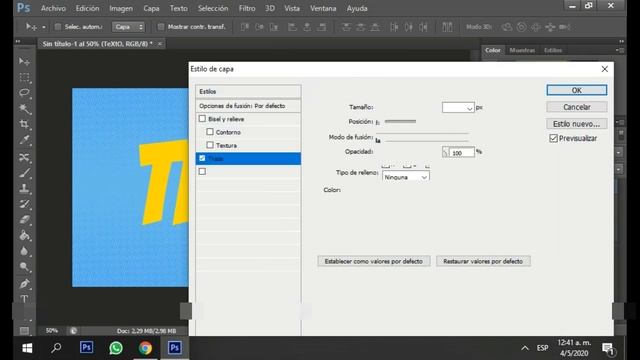Enable Bisel y relieve checkbox
The image size is (640, 360).
coord(202,119)
